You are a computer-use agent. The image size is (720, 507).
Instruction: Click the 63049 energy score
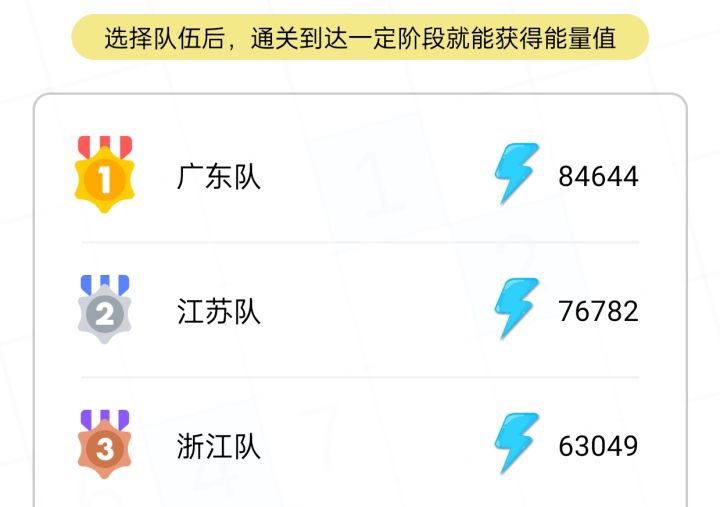pyautogui.click(x=598, y=446)
